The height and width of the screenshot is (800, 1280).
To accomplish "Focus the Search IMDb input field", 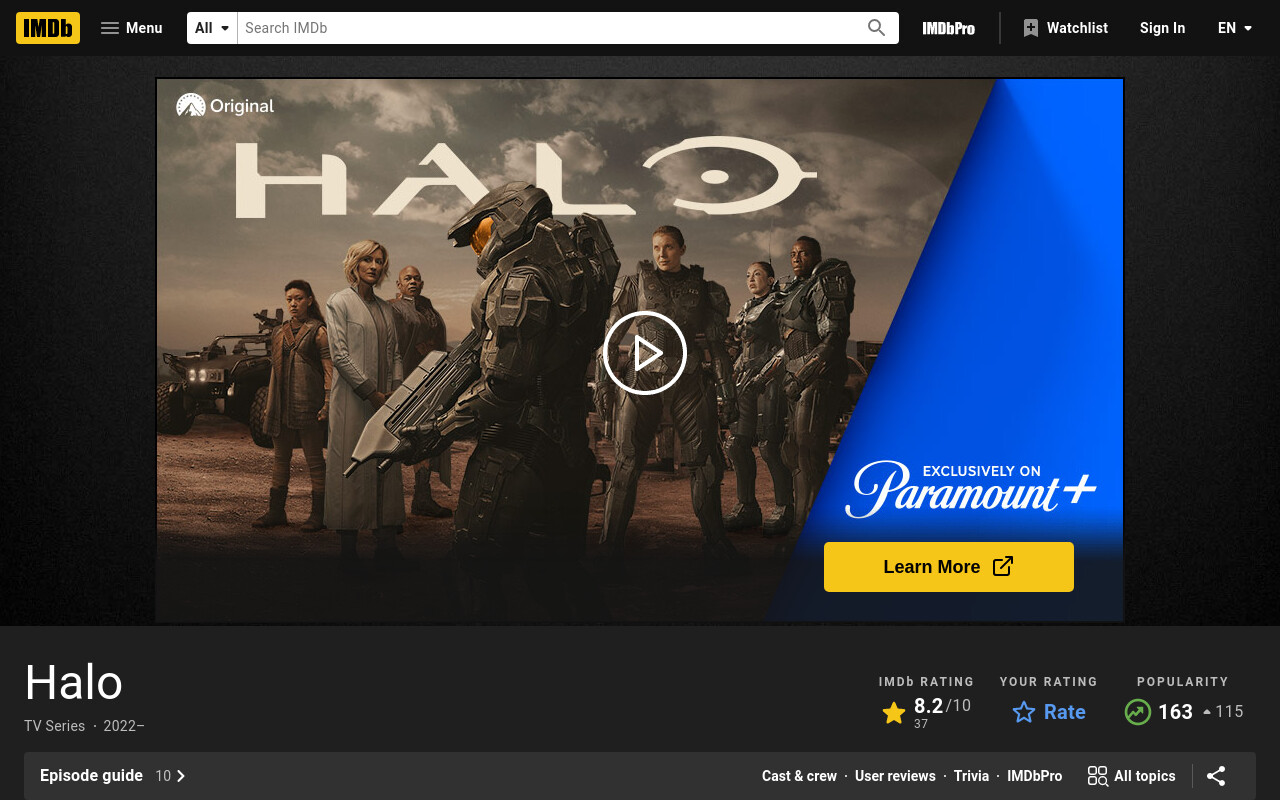I will coord(547,28).
